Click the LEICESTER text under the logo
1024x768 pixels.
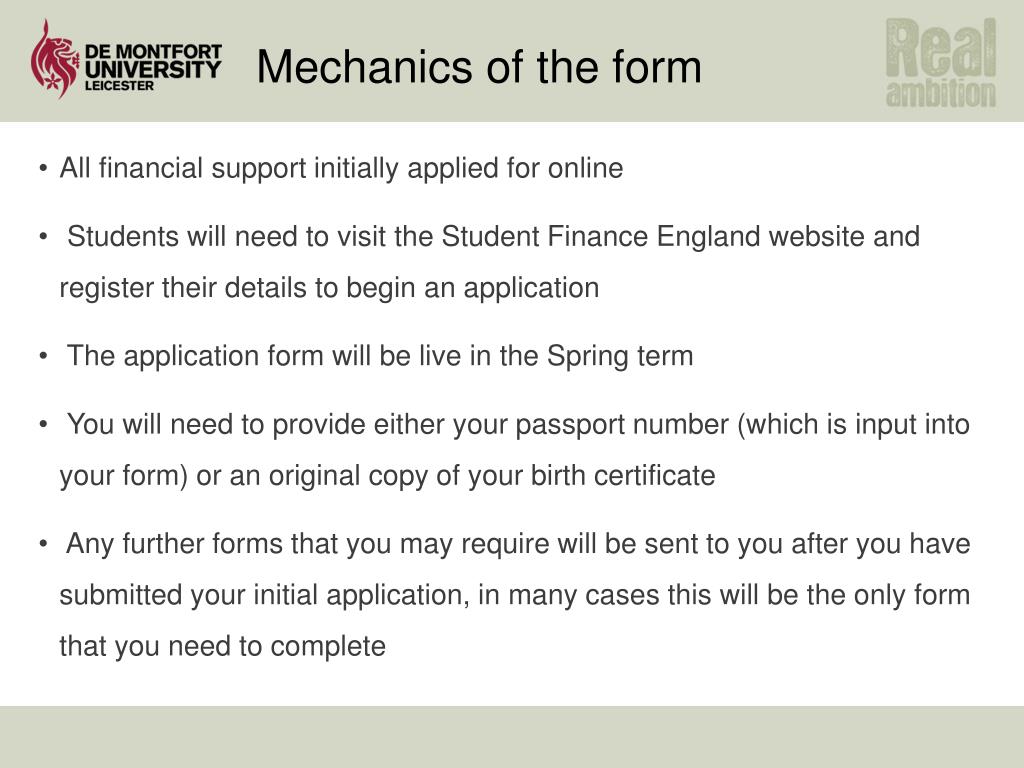click(x=119, y=86)
